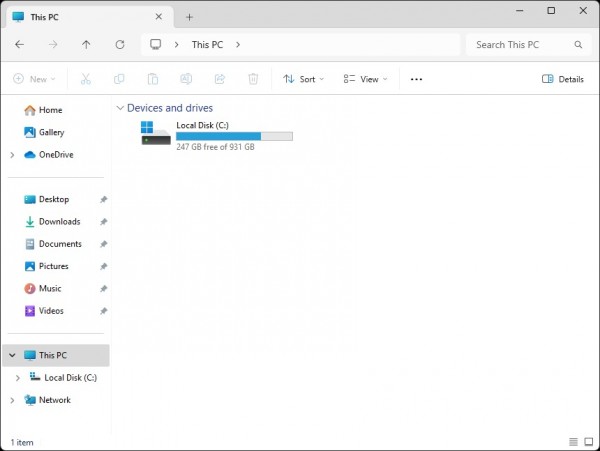Screen dimensions: 600x451
Task: Go forward using the forward arrow
Action: (x=53, y=45)
